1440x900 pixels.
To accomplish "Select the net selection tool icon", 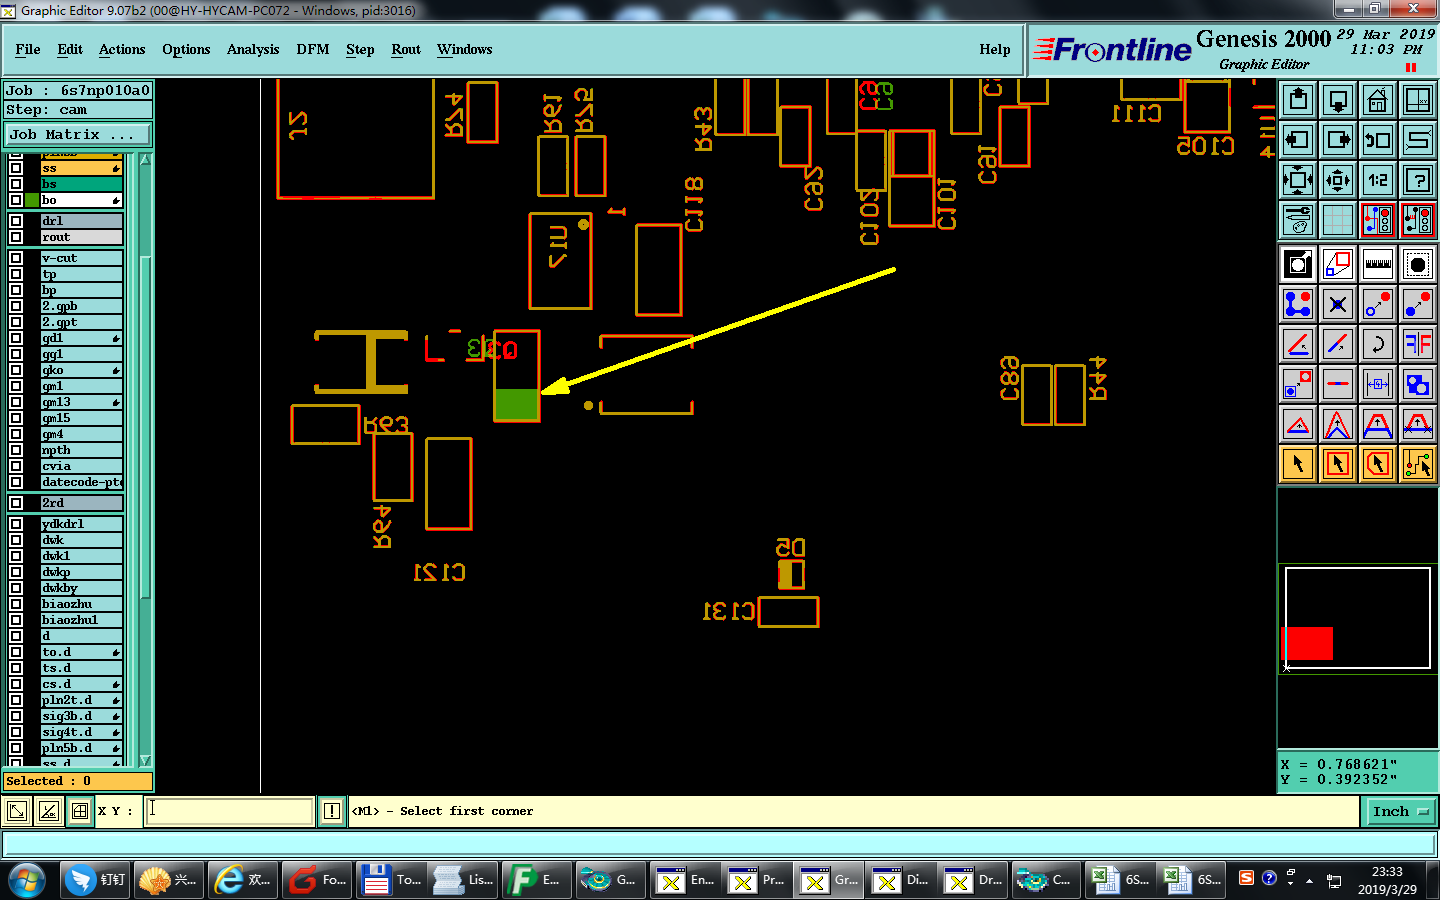I will 1418,464.
